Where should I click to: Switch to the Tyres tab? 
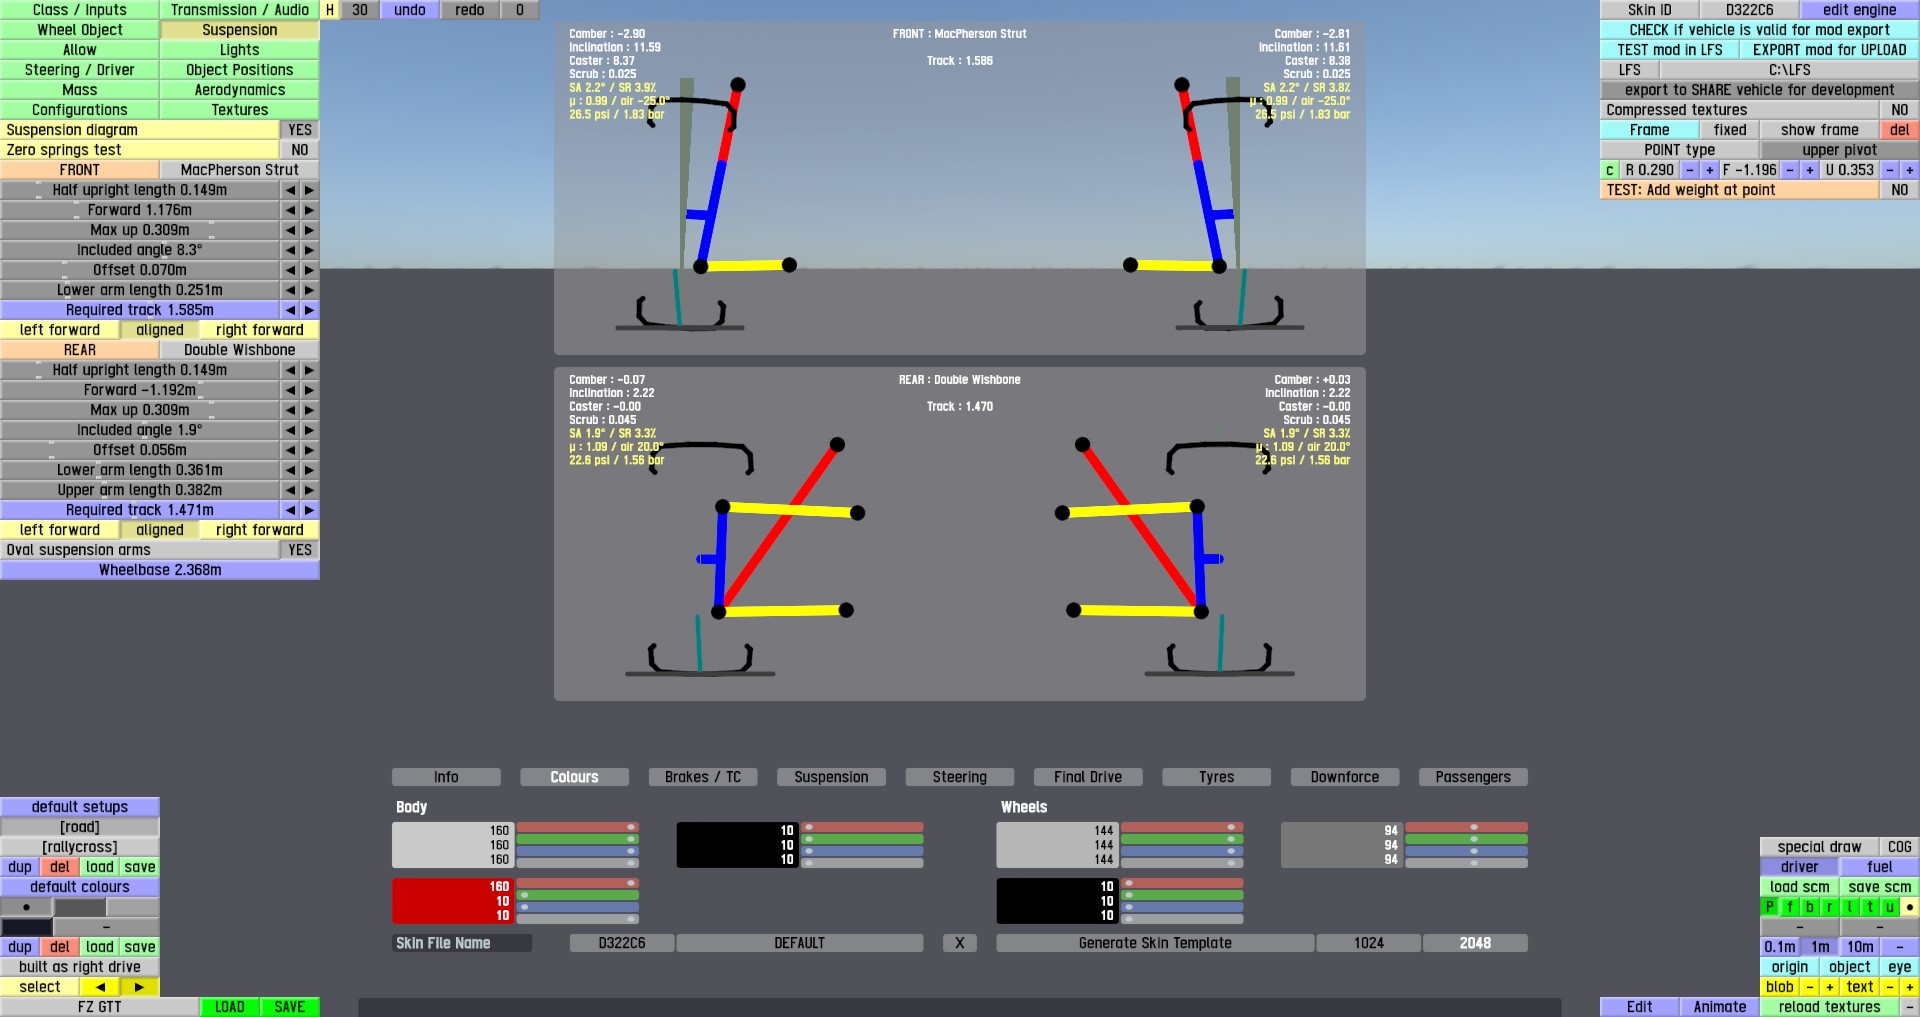tap(1217, 777)
